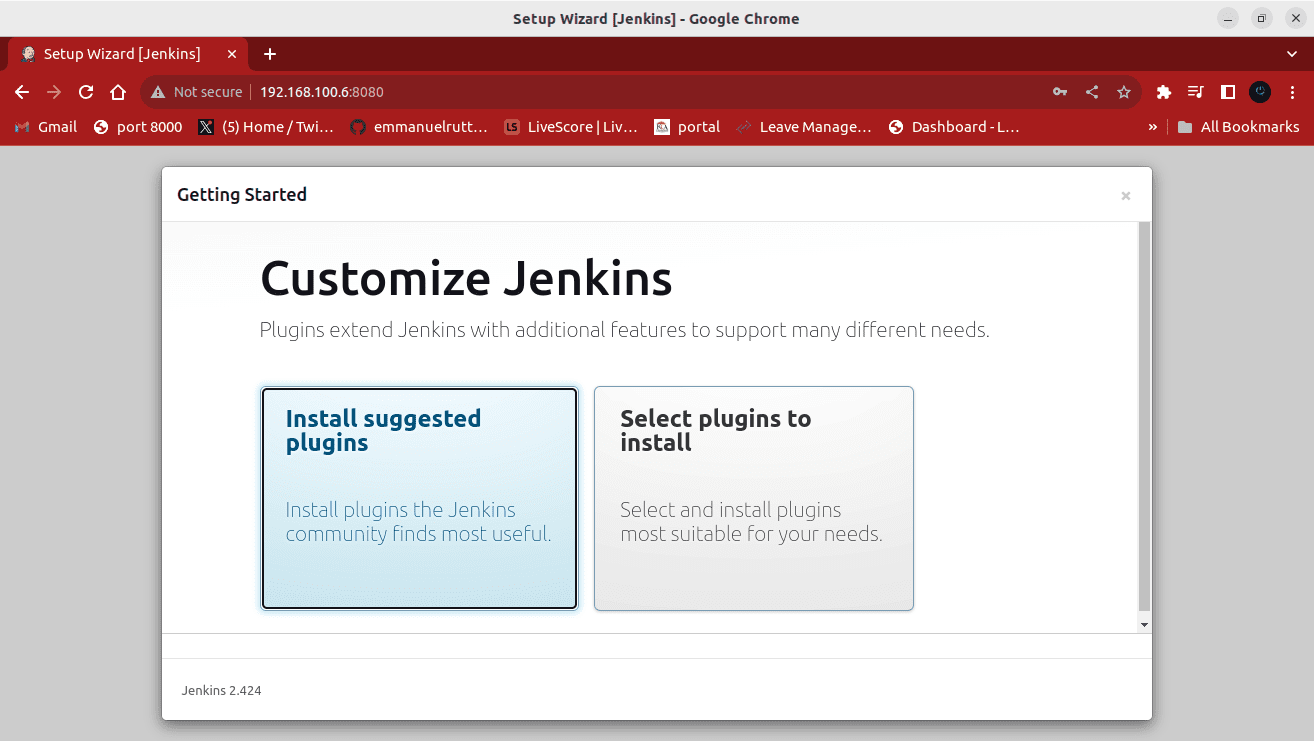1314x741 pixels.
Task: Expand hidden bookmarks with the chevron
Action: [1153, 127]
